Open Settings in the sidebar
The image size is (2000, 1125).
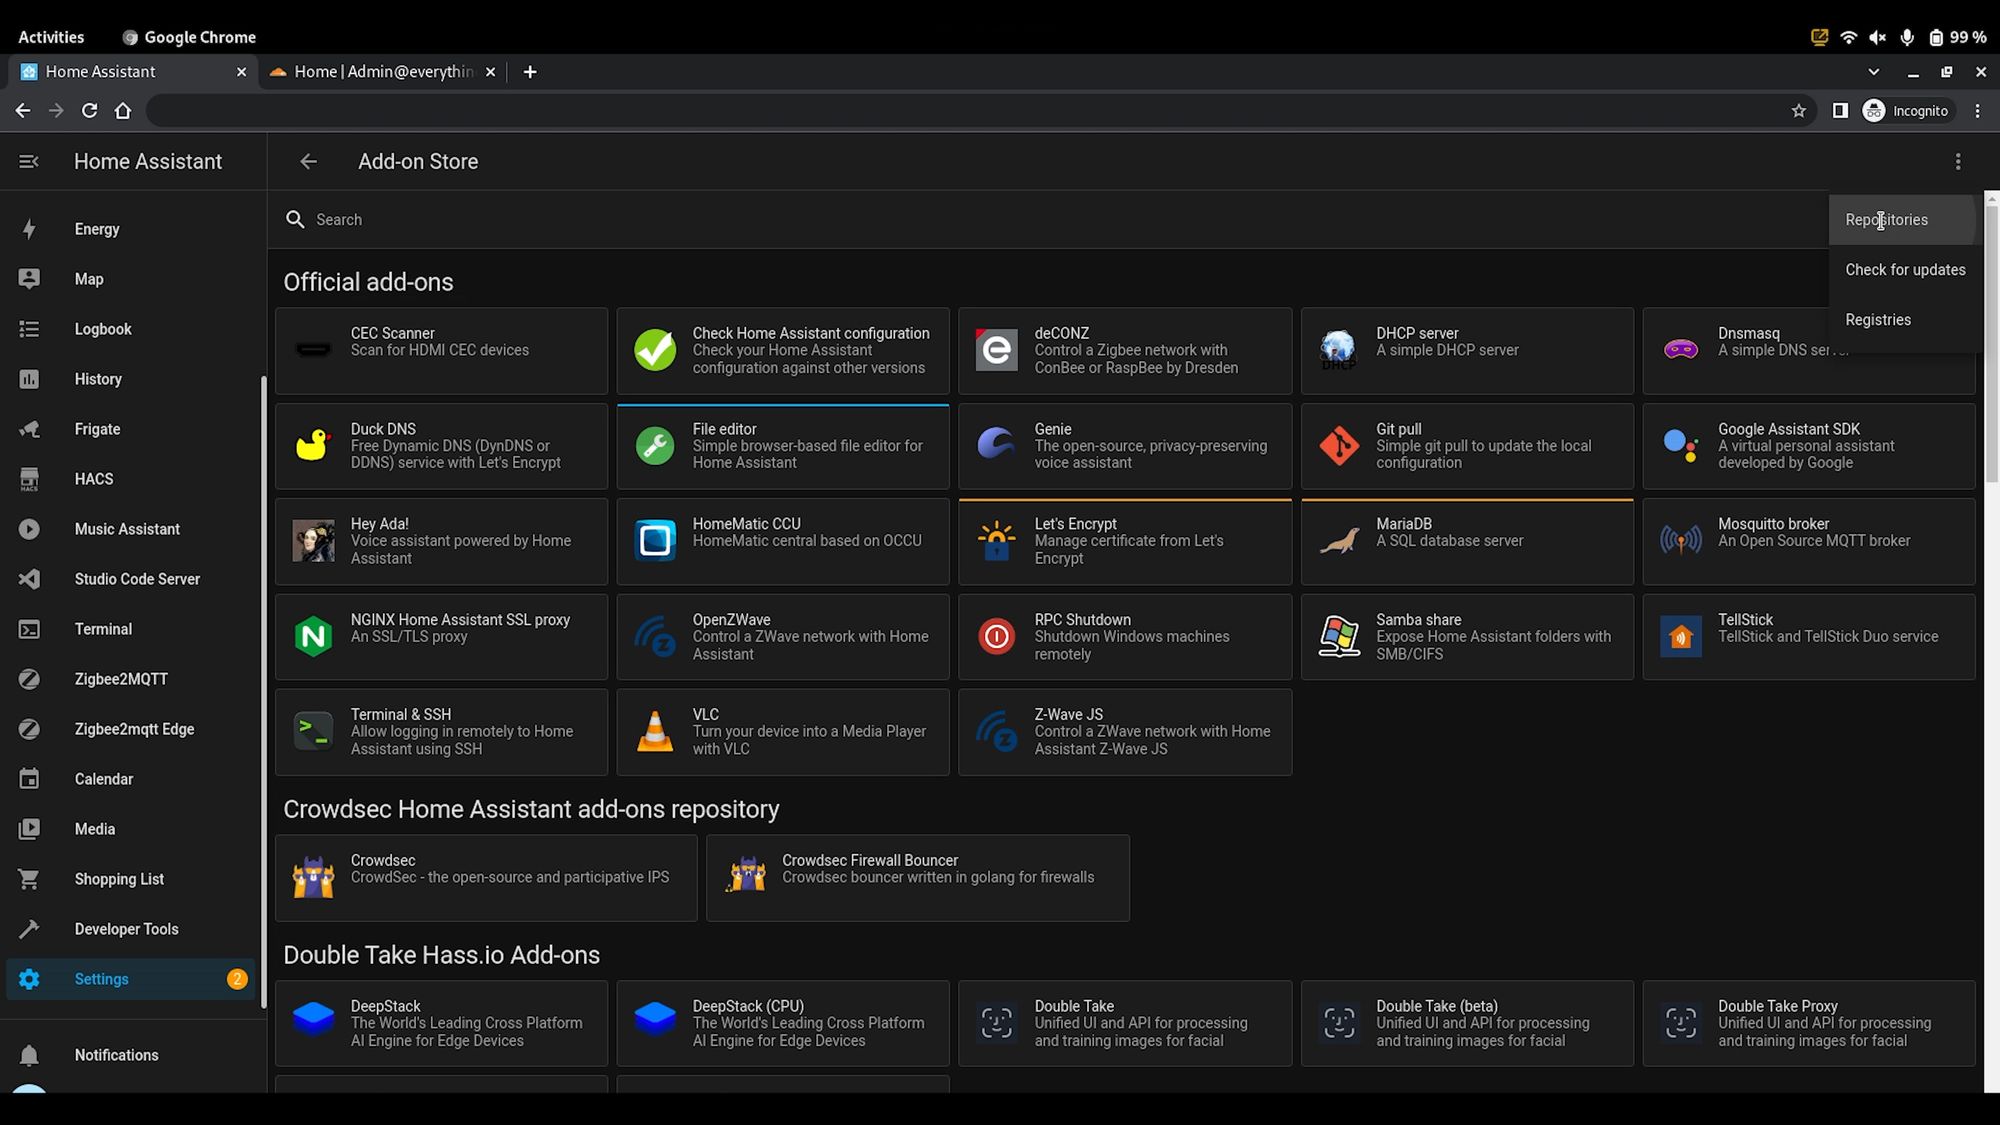pyautogui.click(x=130, y=979)
